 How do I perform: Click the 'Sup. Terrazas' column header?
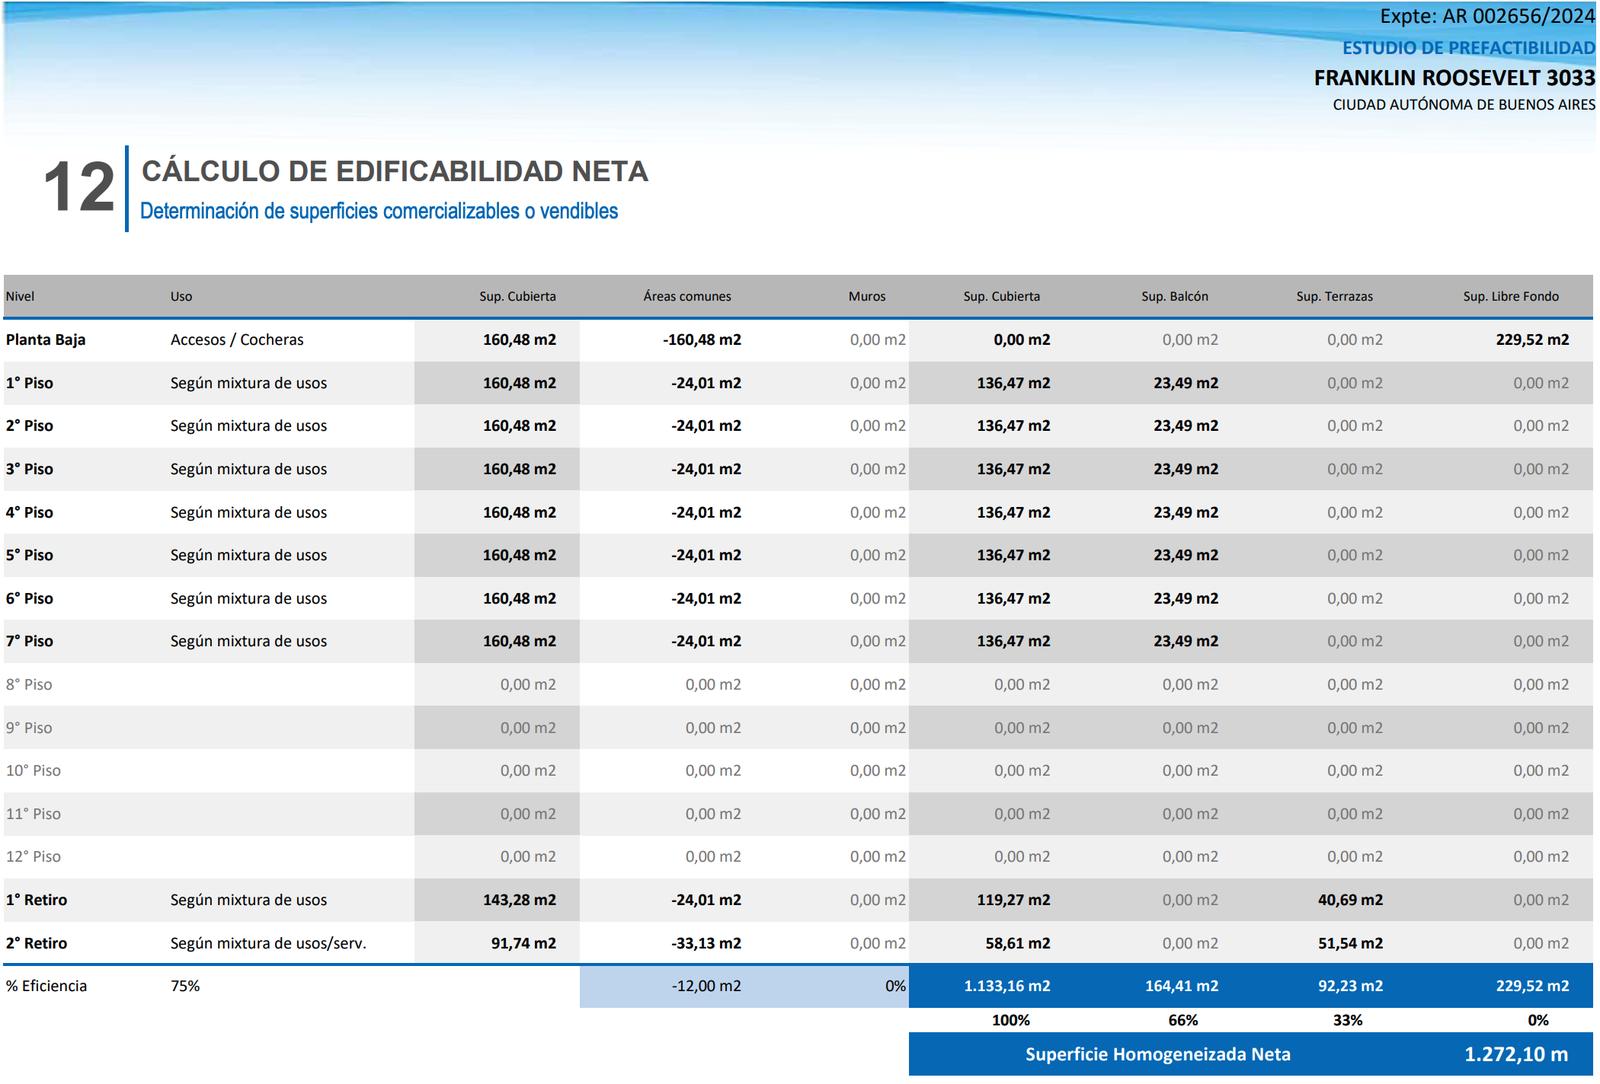pyautogui.click(x=1335, y=297)
